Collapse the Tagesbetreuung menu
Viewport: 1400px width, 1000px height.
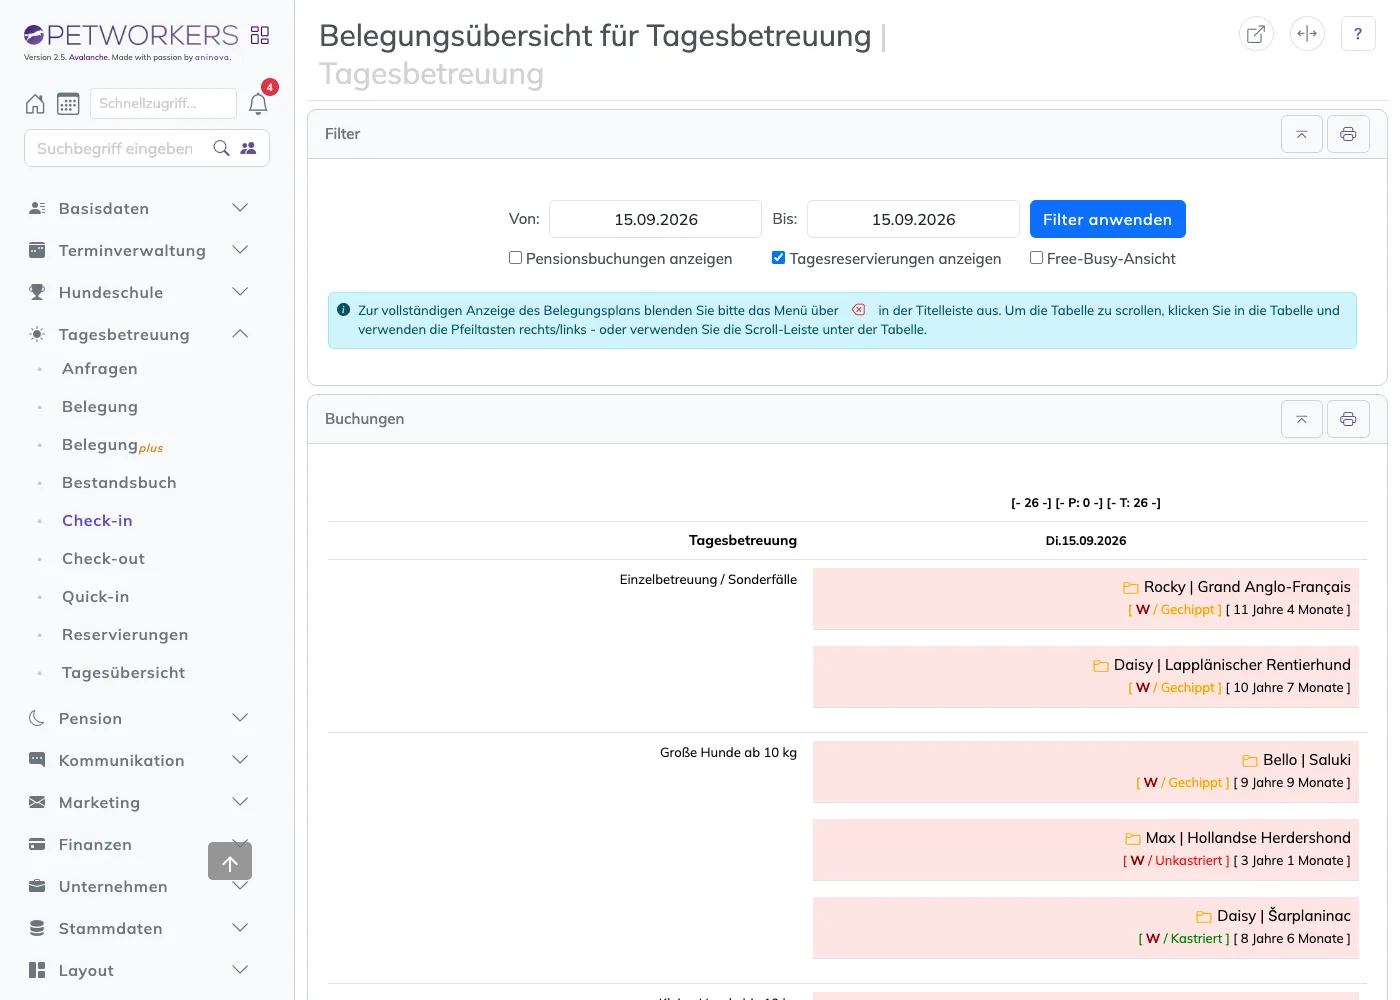[139, 334]
